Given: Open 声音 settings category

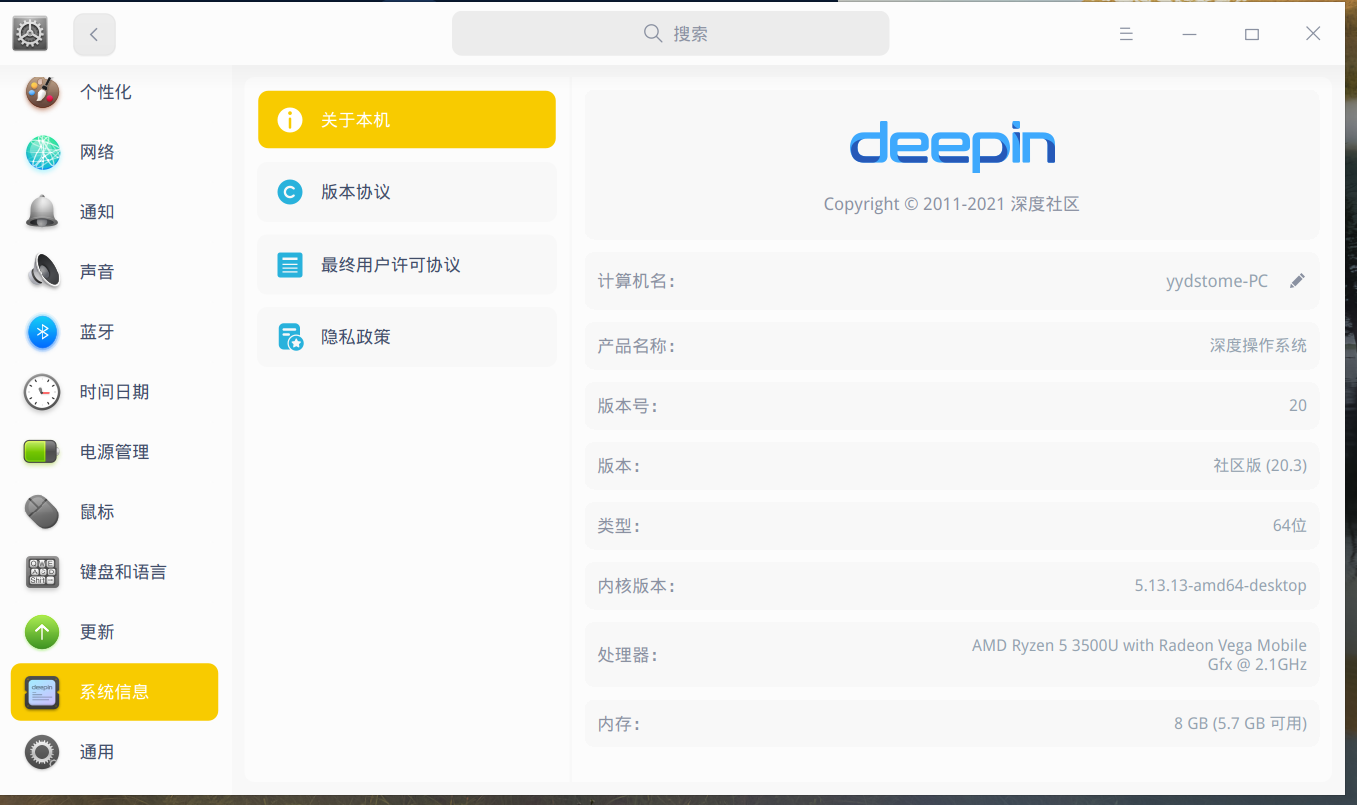Looking at the screenshot, I should click(x=114, y=272).
